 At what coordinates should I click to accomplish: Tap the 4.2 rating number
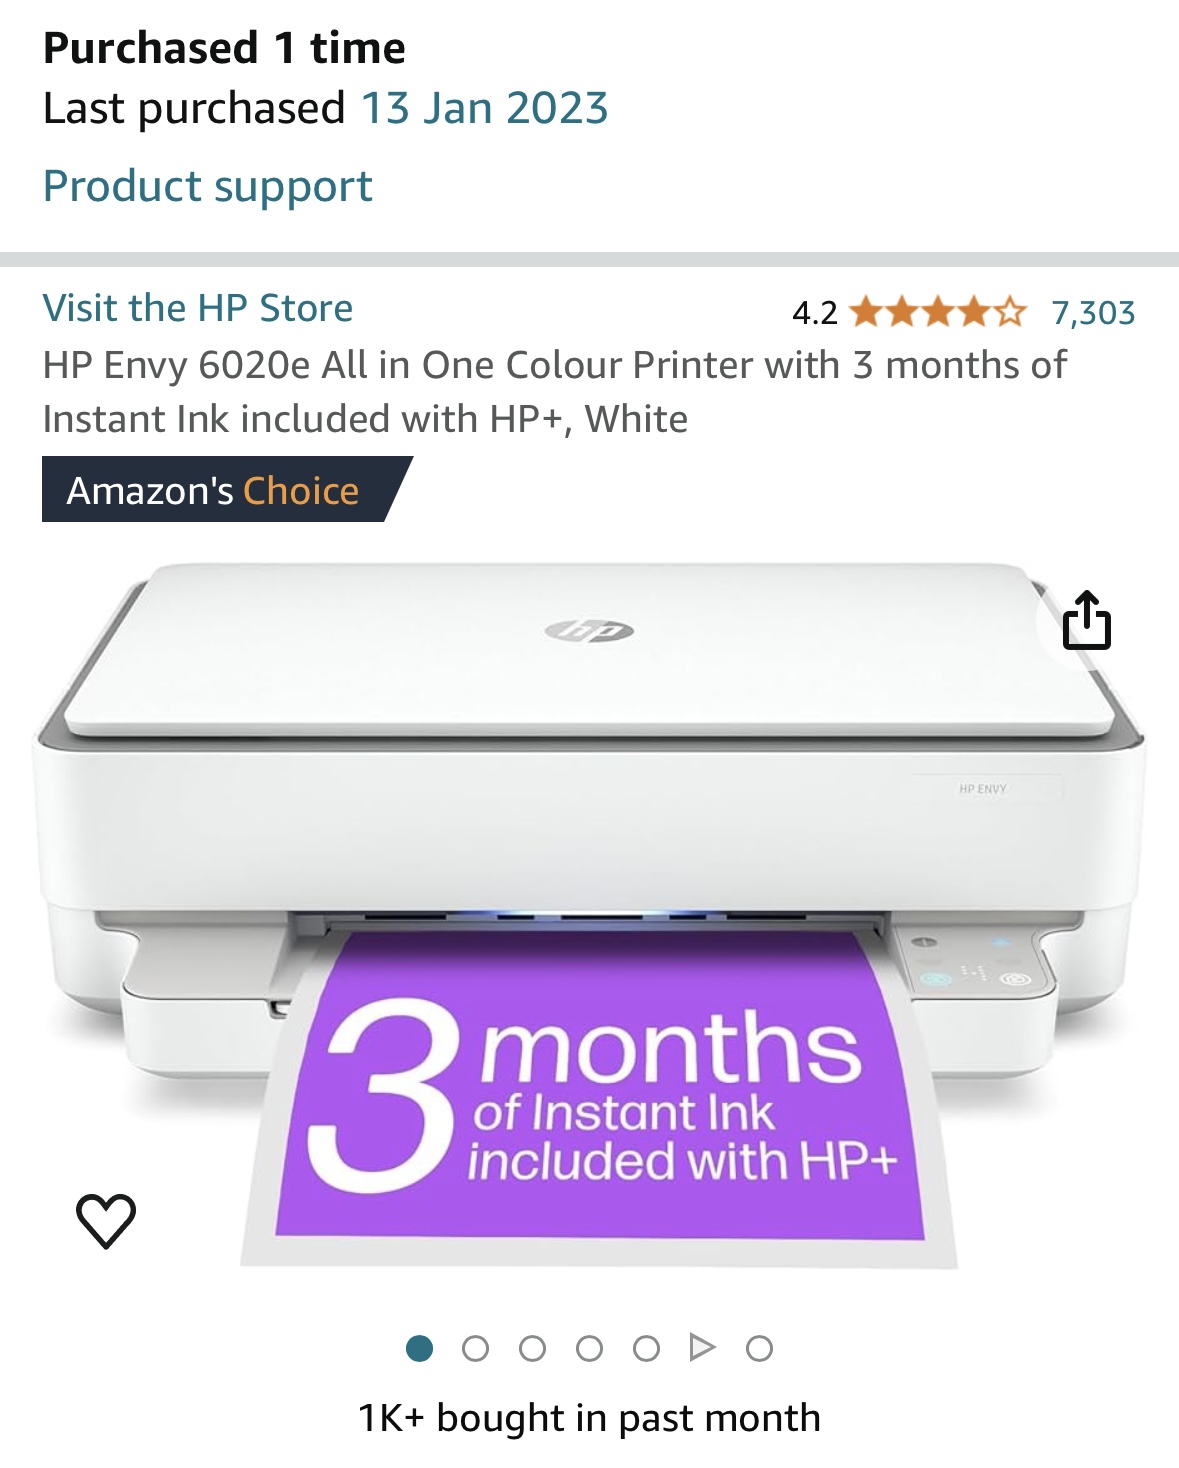click(x=815, y=313)
